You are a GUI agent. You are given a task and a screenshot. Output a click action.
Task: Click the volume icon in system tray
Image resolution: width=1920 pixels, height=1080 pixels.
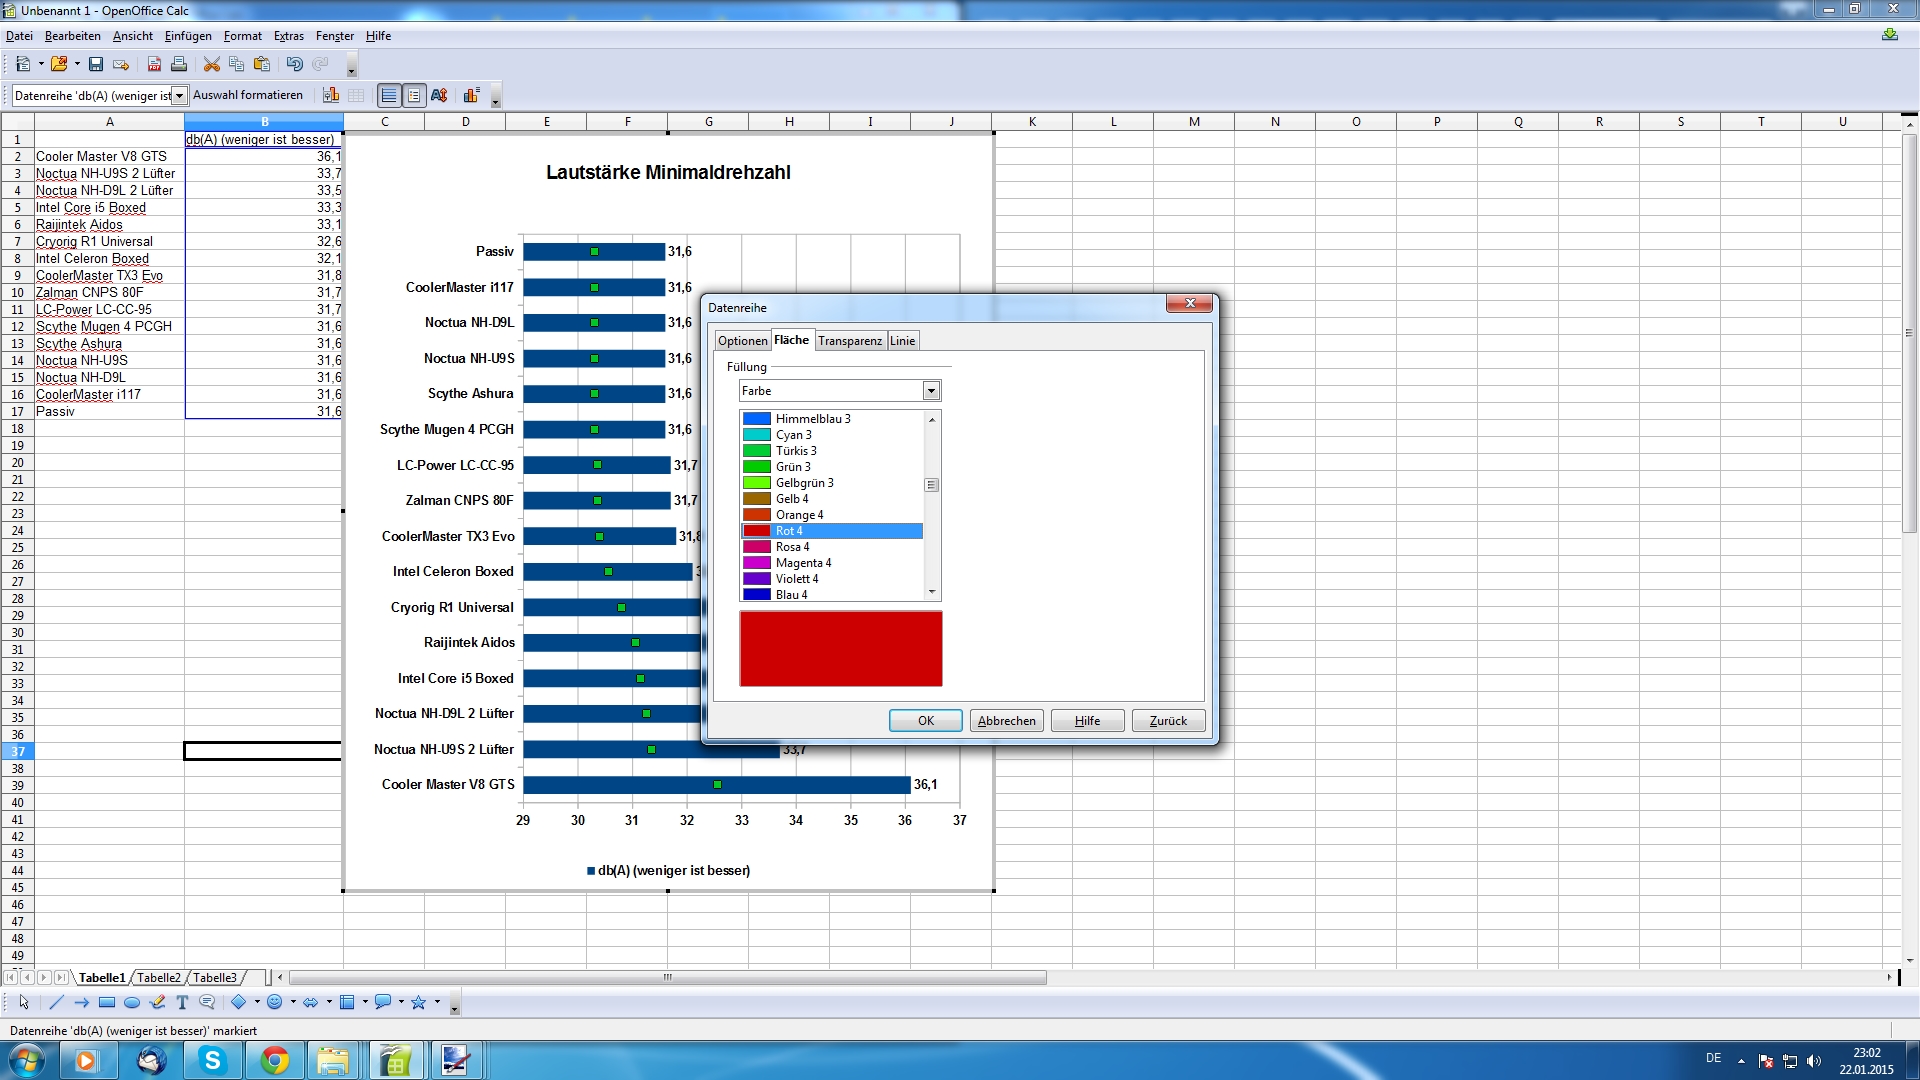1814,1061
